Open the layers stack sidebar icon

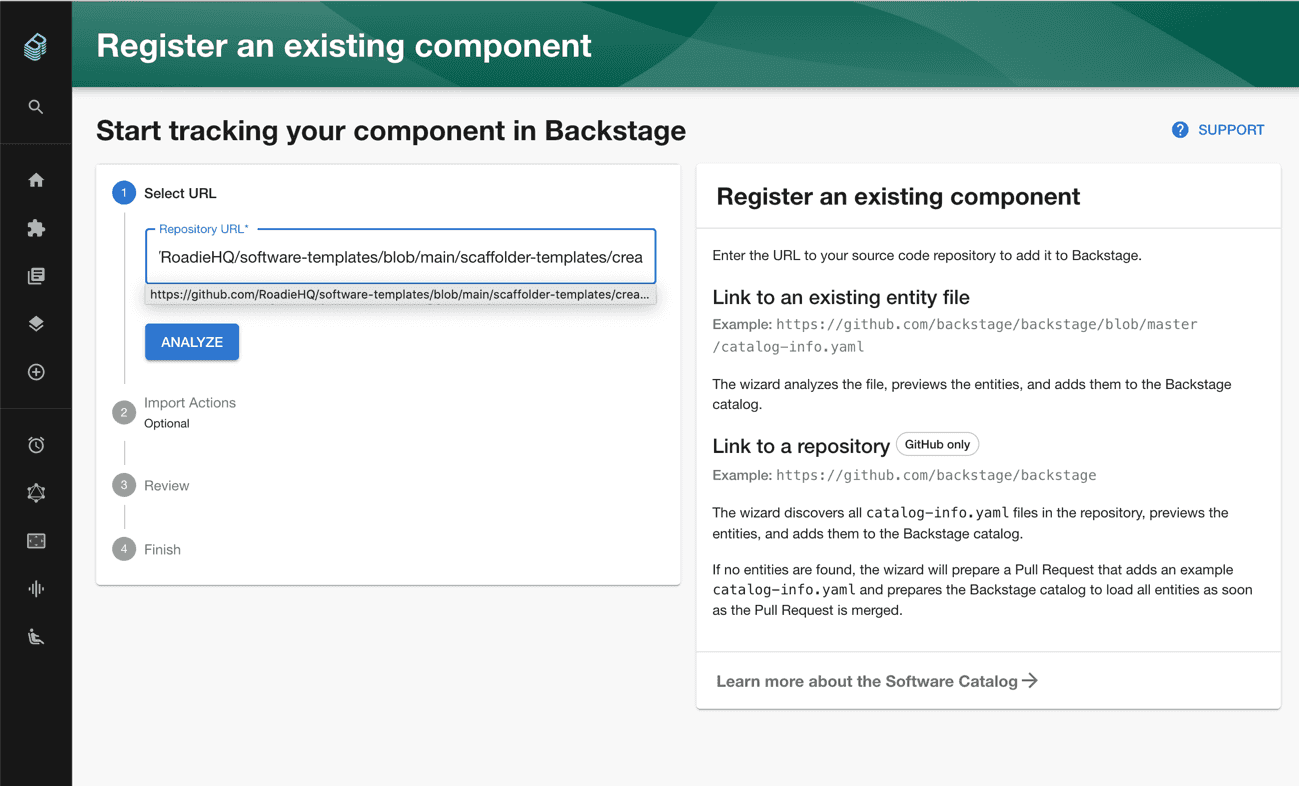(x=36, y=324)
